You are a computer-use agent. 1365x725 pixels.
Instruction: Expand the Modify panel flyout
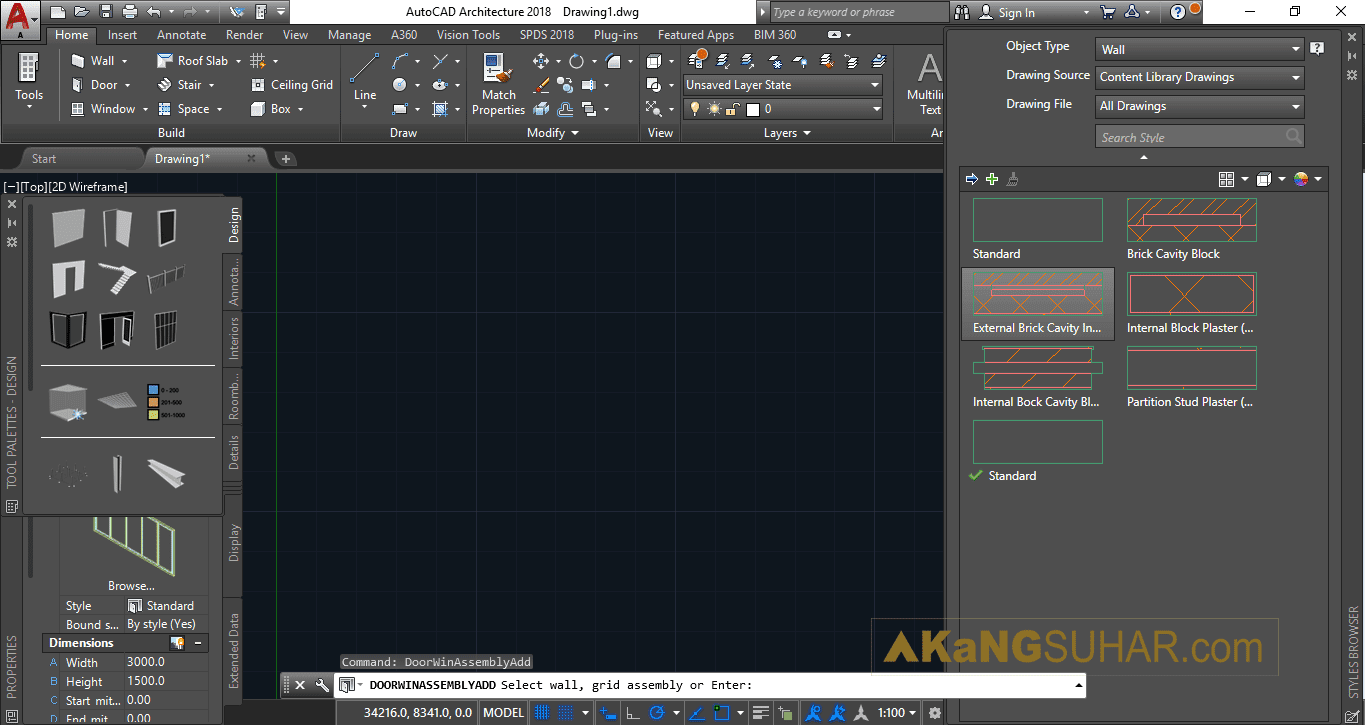click(553, 132)
